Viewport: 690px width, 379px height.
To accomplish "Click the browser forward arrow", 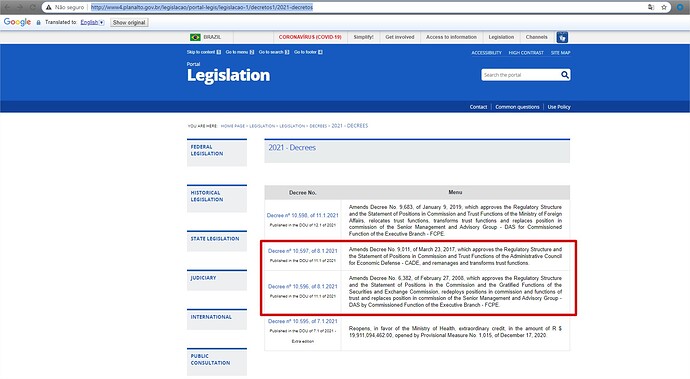I will coord(20,7).
